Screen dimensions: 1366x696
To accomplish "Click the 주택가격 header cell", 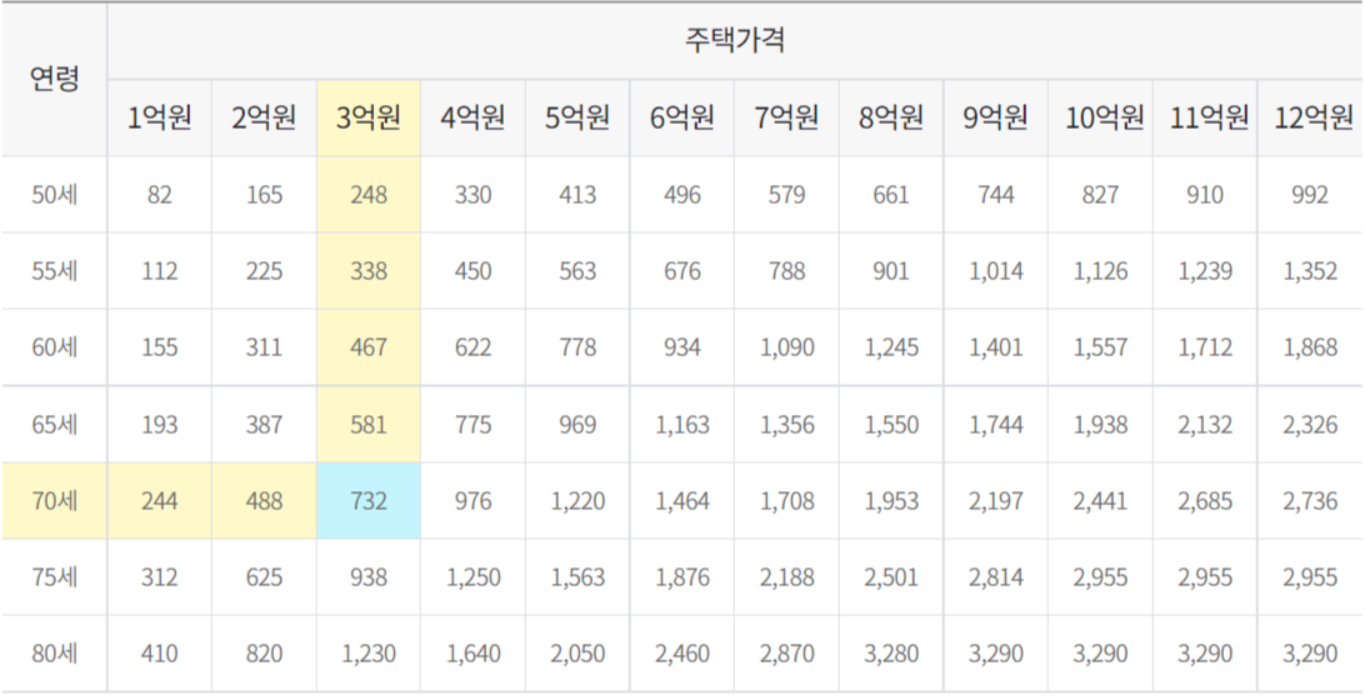I will click(x=735, y=41).
